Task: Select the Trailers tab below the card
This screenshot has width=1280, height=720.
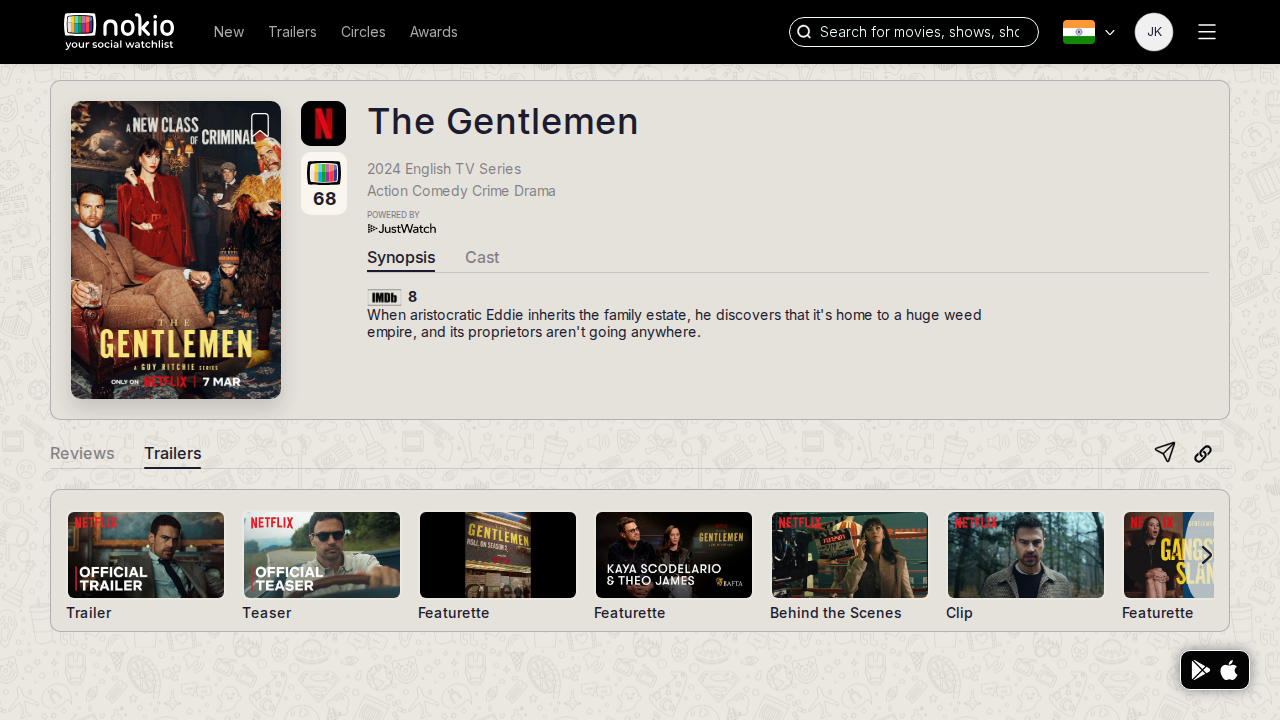Action: [173, 454]
